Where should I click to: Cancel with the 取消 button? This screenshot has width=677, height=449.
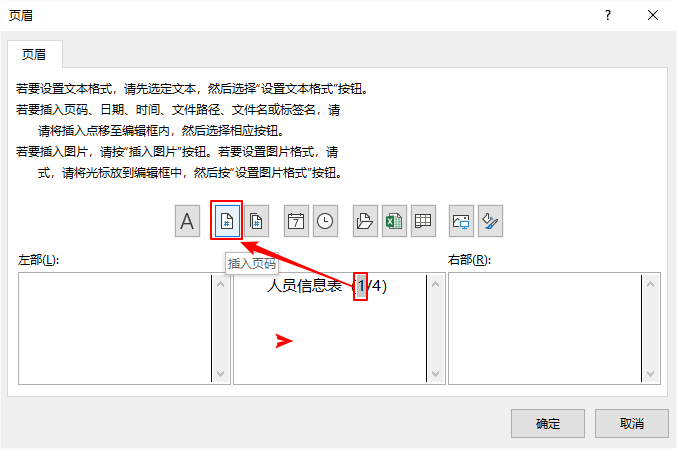632,424
